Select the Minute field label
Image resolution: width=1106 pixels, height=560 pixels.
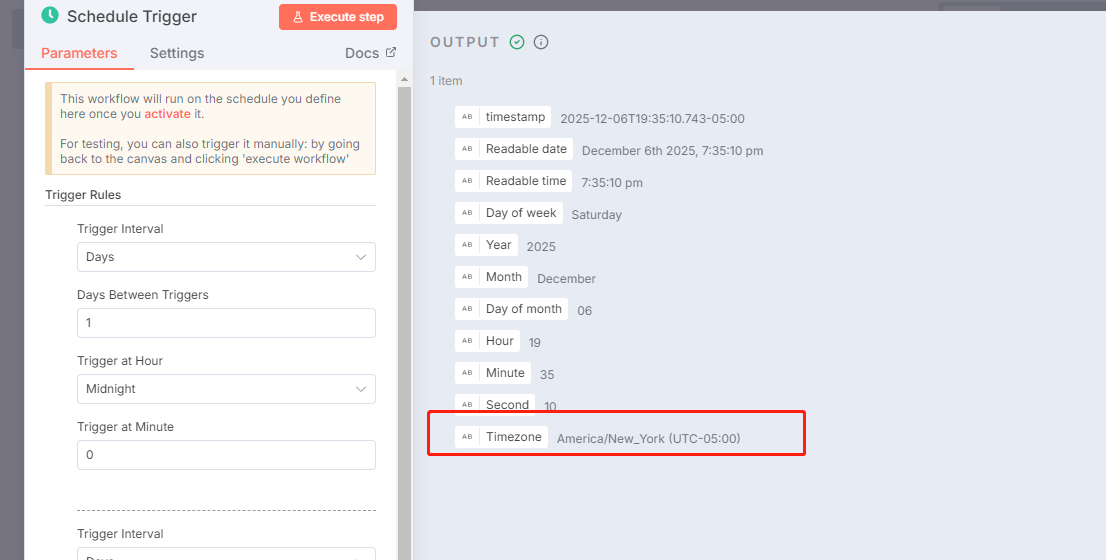click(505, 372)
